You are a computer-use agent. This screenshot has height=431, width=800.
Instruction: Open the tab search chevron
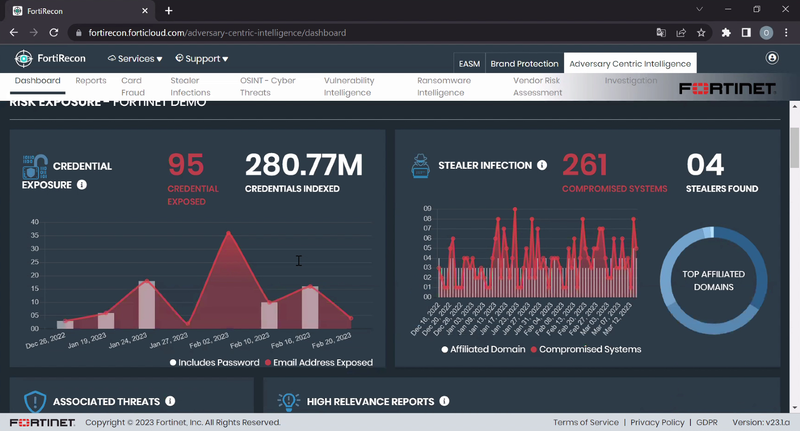pyautogui.click(x=699, y=9)
